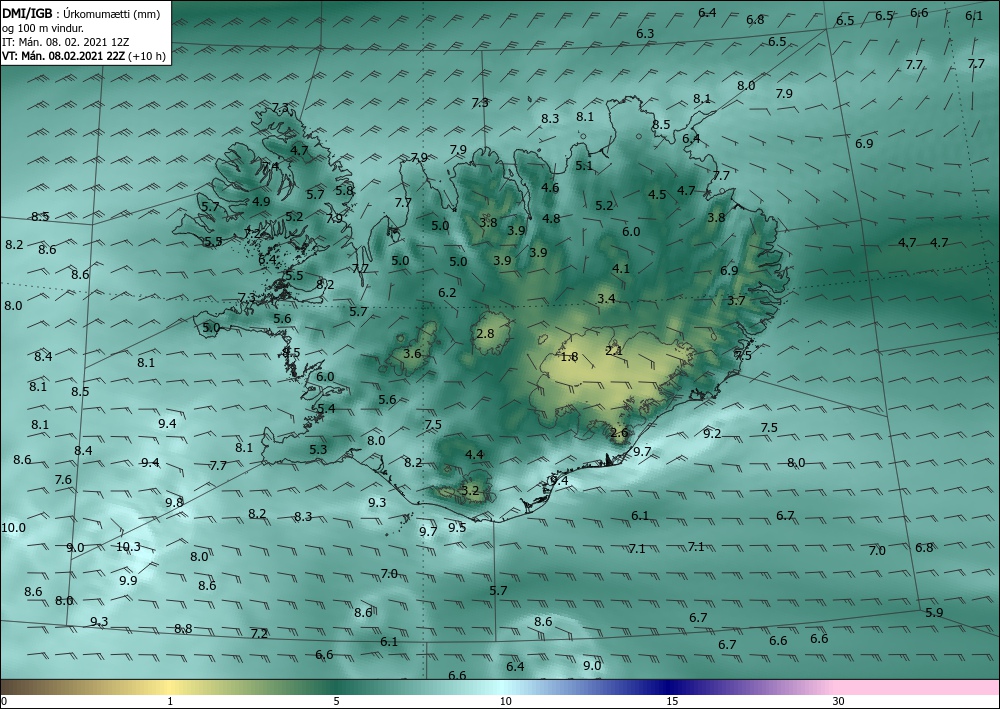Click the 2.6 value on the south coast

[x=619, y=432]
